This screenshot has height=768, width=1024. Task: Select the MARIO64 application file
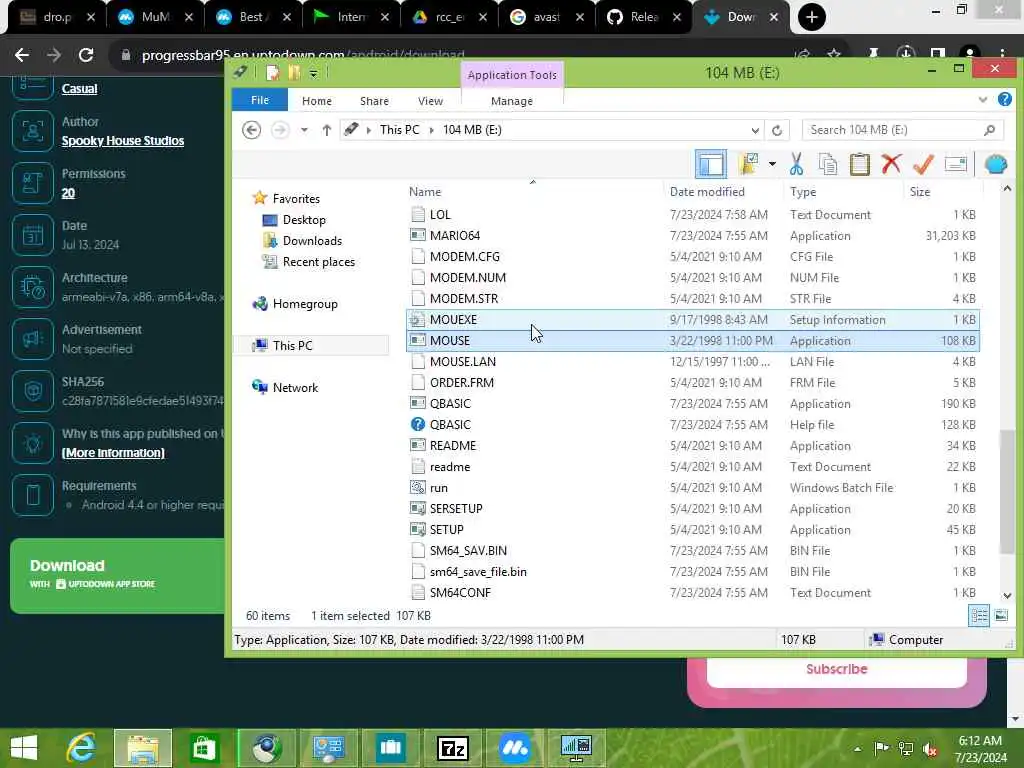[x=692, y=236]
